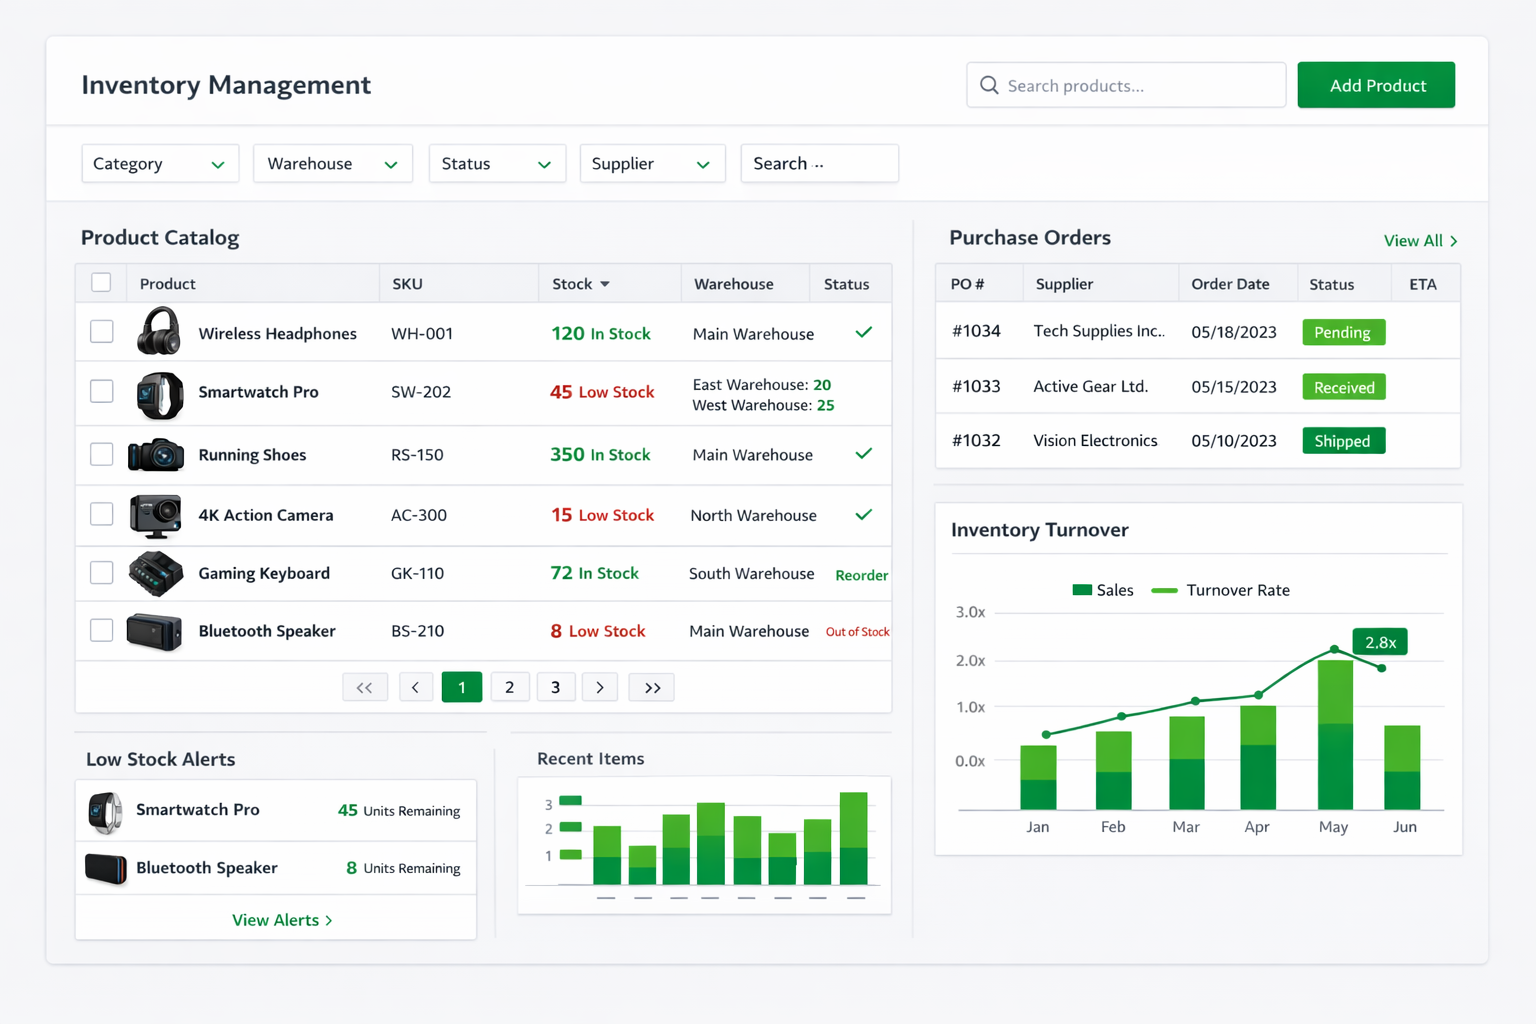This screenshot has width=1536, height=1024.
Task: Expand the Warehouse filter dropdown
Action: (x=332, y=164)
